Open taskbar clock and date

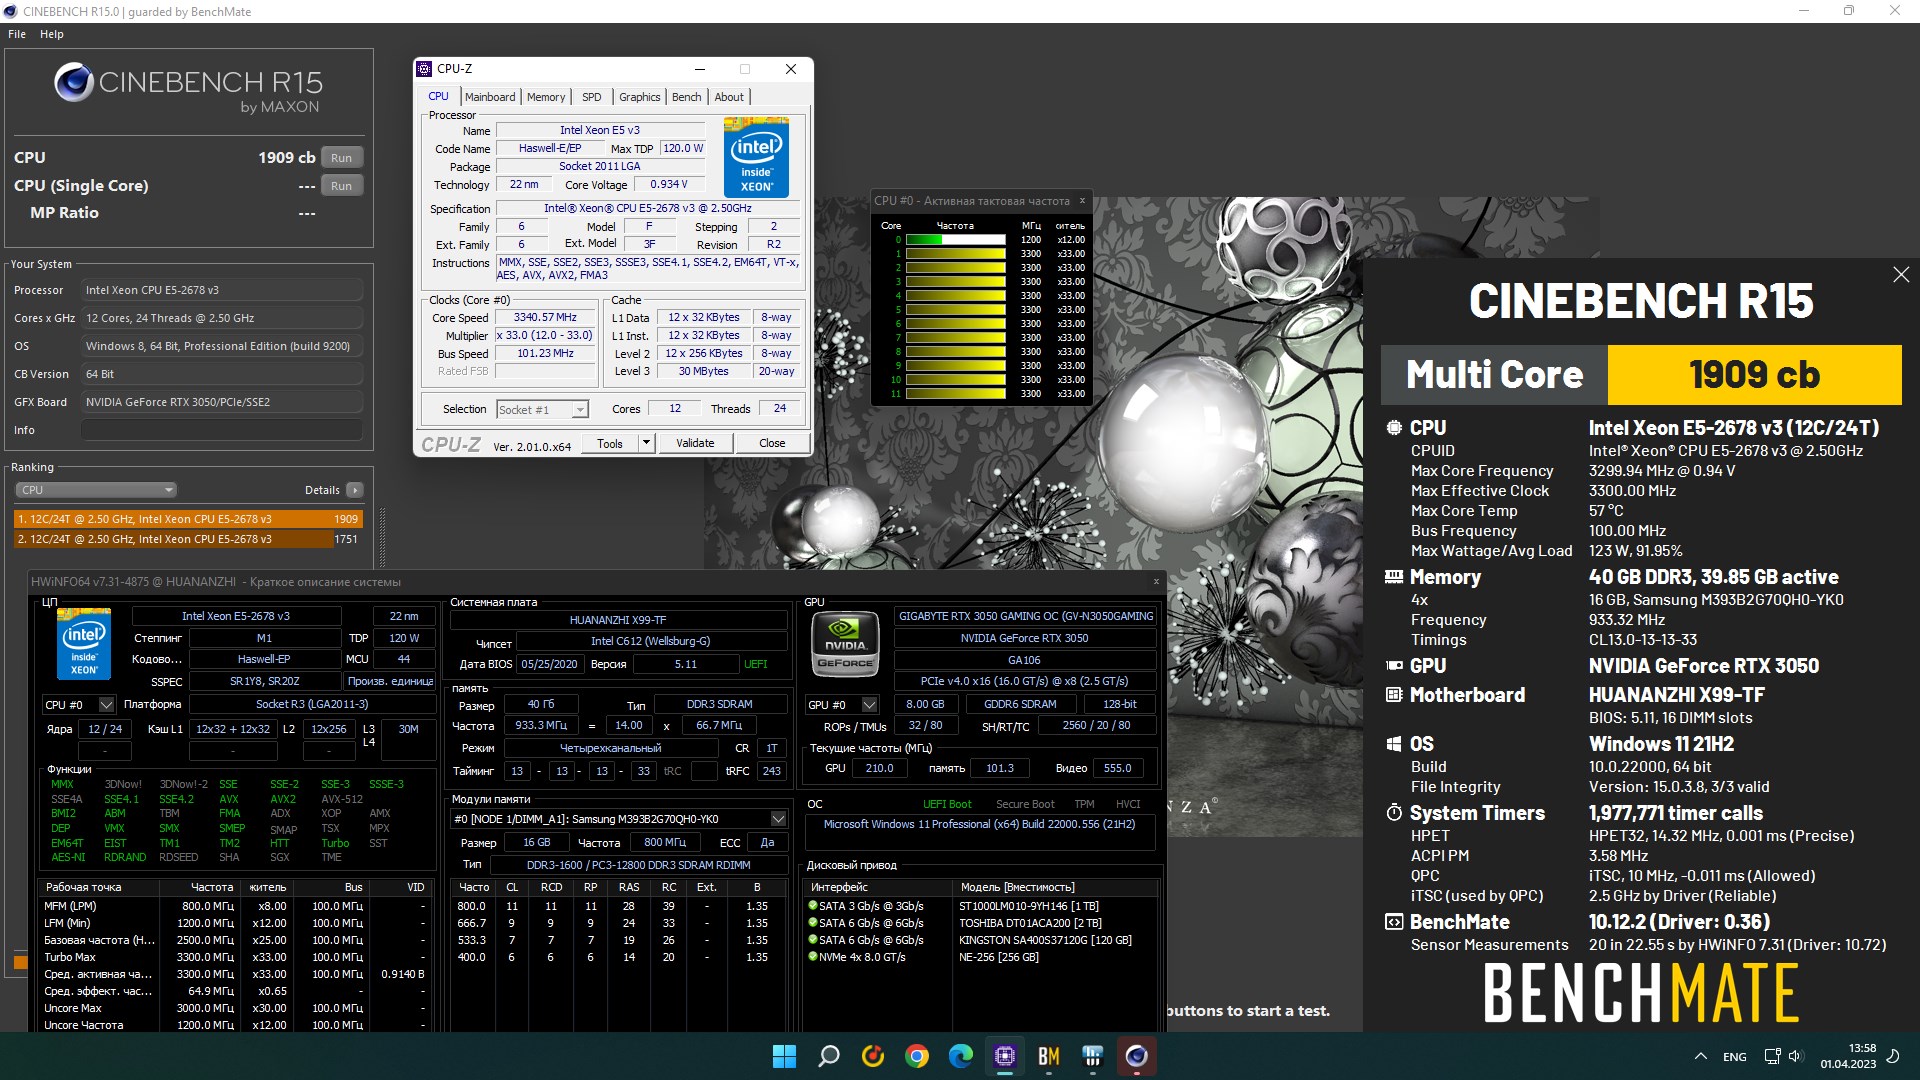[x=1848, y=1056]
